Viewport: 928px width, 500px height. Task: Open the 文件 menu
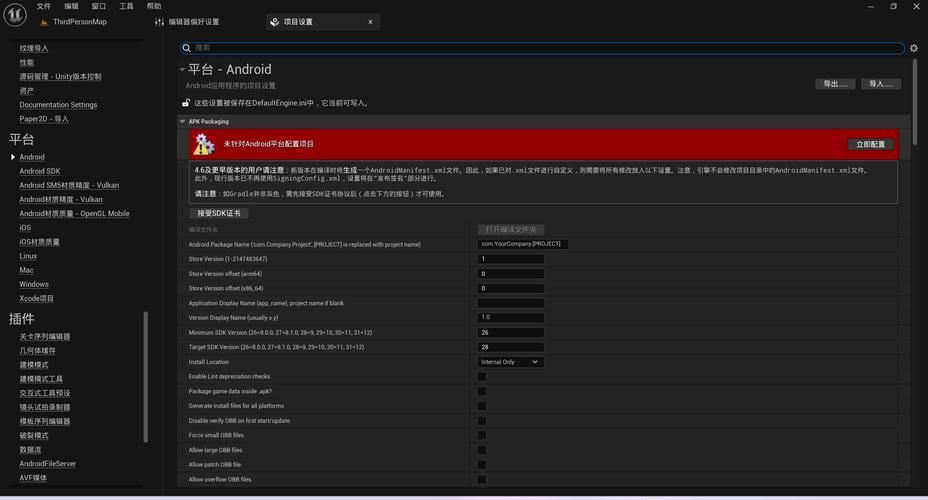(44, 6)
